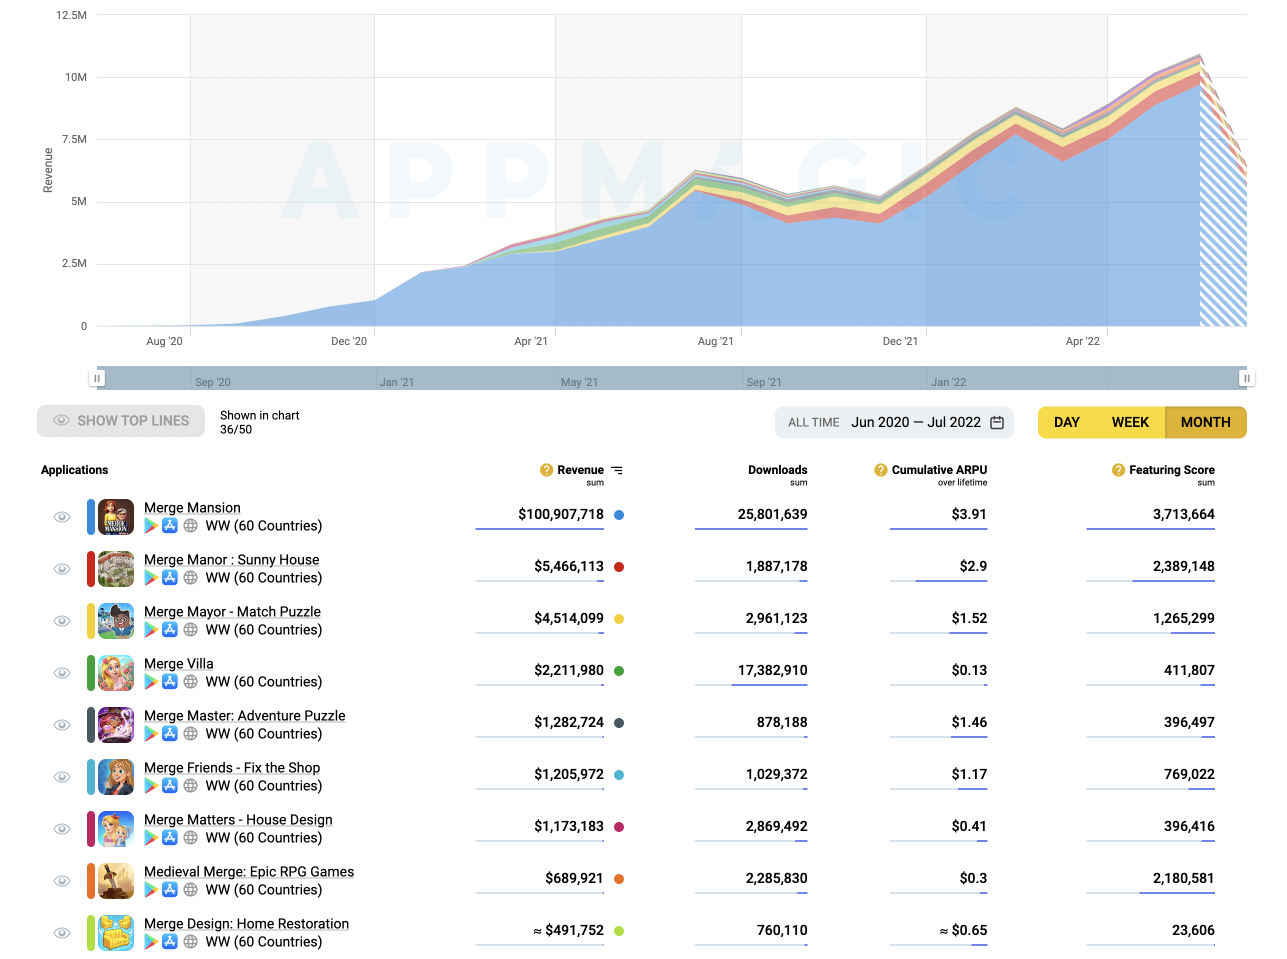Click the left handle of timeline range slider
The height and width of the screenshot is (959, 1287).
pos(97,378)
